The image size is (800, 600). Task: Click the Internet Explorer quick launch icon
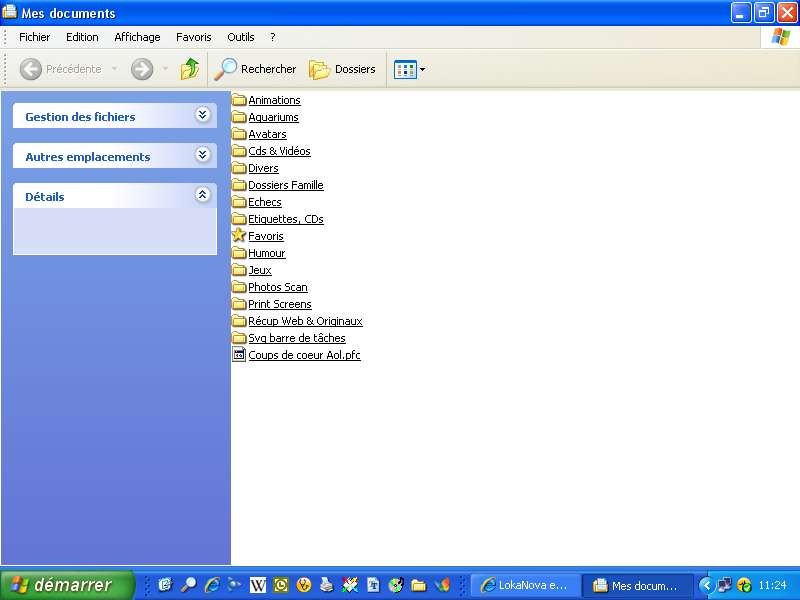212,586
